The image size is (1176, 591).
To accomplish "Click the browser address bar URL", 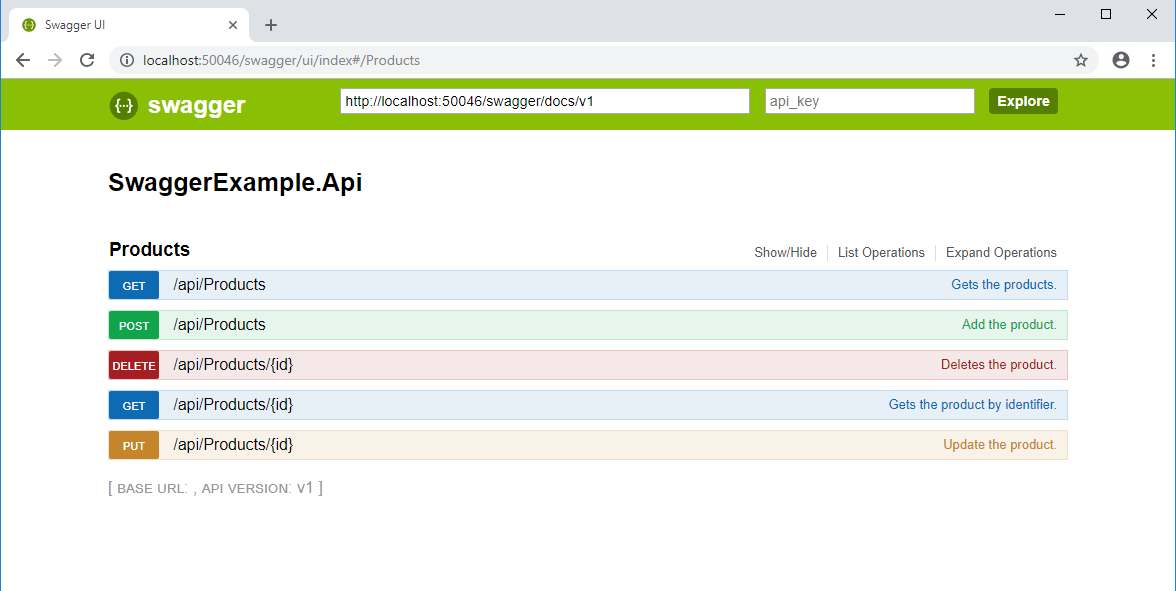I will [281, 60].
